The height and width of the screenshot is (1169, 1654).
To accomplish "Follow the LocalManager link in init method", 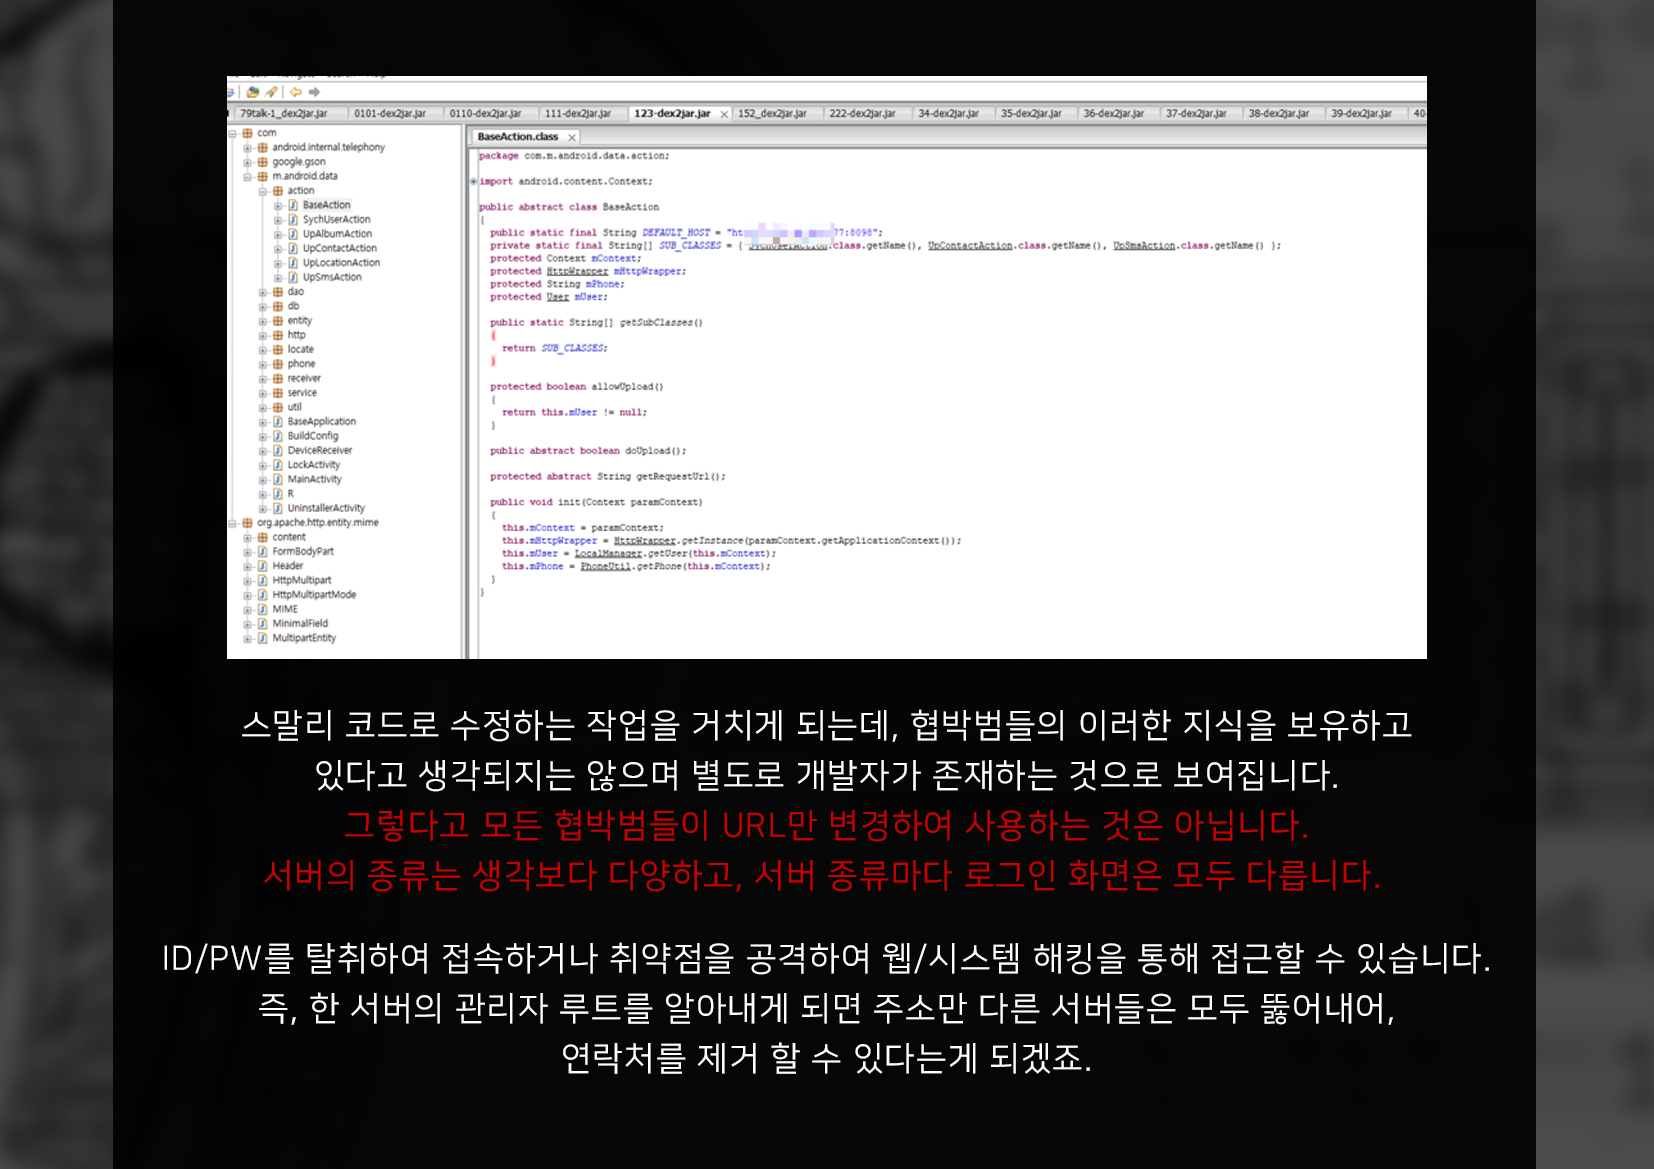I will 608,554.
